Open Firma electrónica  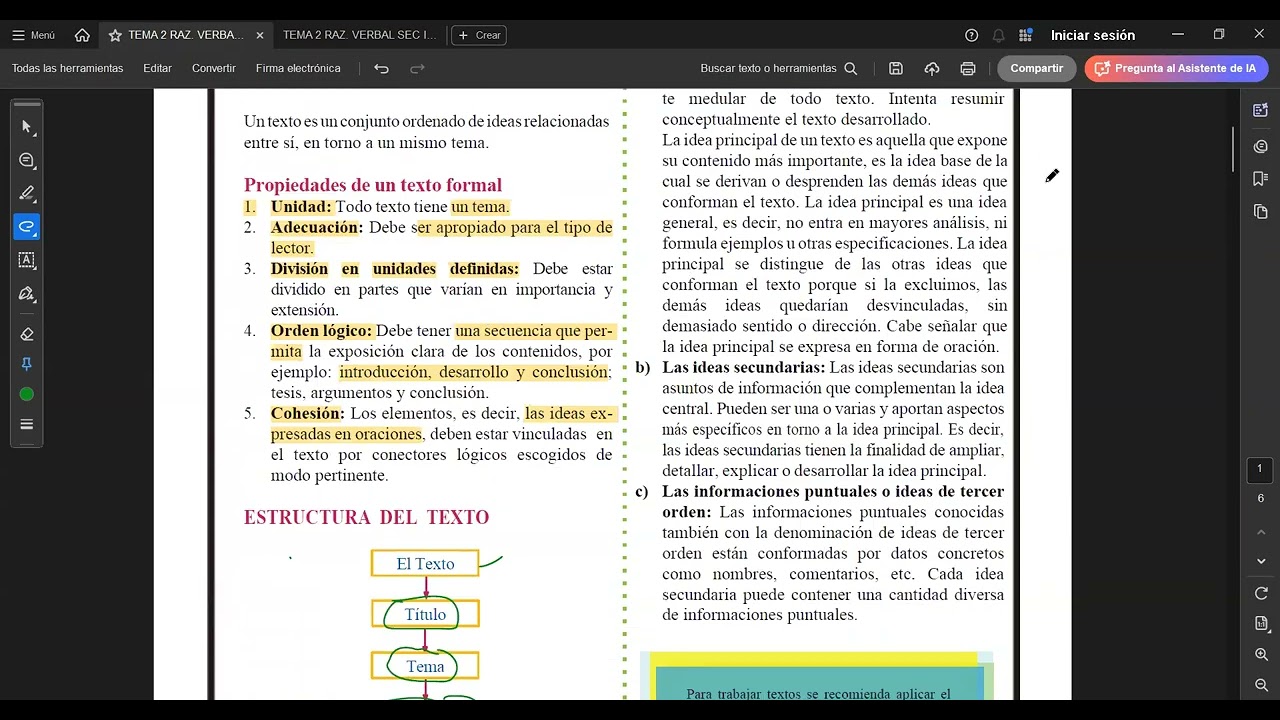coord(298,68)
